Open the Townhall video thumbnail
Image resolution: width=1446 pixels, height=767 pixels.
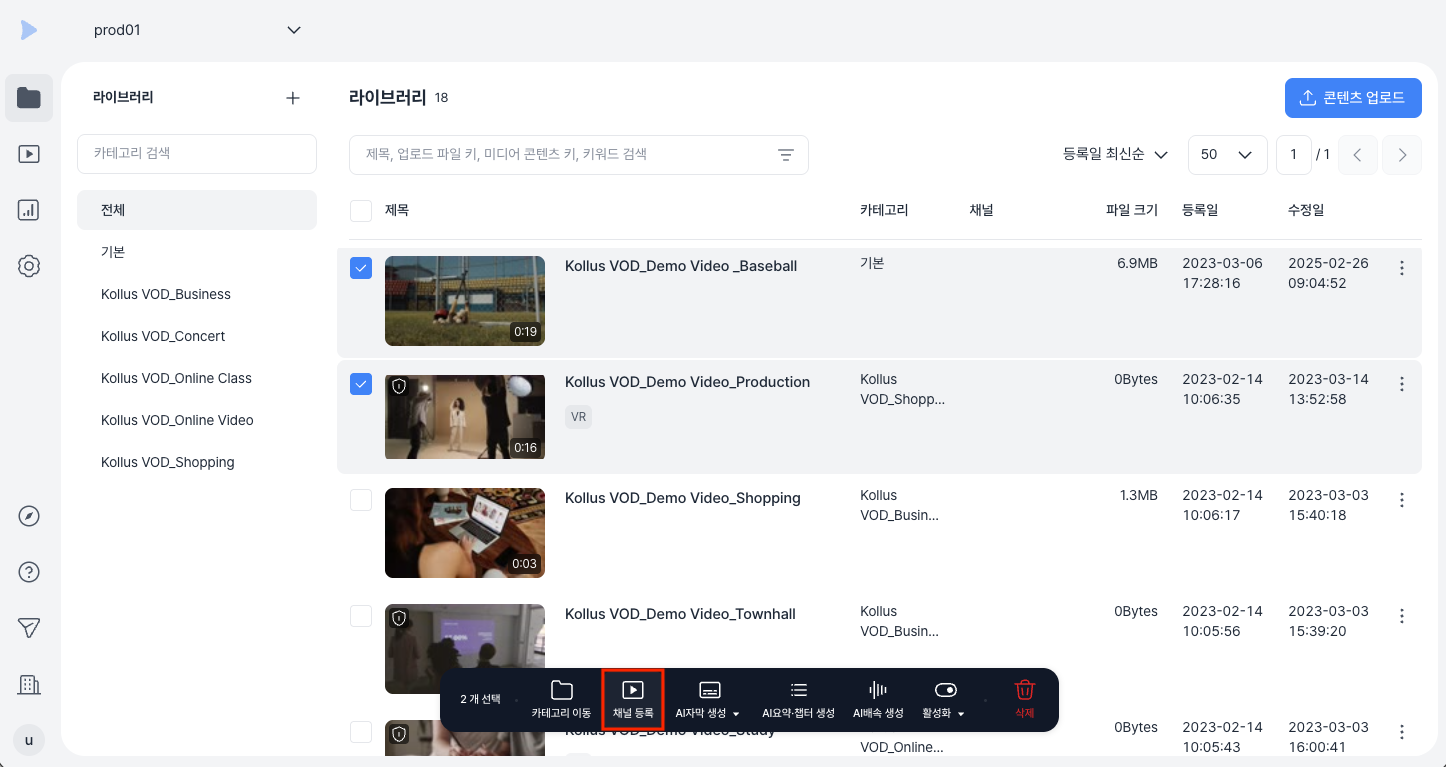[465, 649]
